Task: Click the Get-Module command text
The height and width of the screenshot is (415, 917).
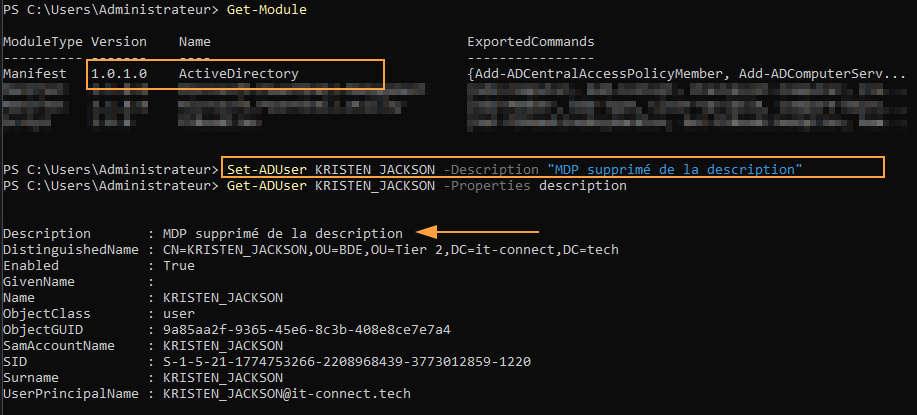Action: coord(264,9)
